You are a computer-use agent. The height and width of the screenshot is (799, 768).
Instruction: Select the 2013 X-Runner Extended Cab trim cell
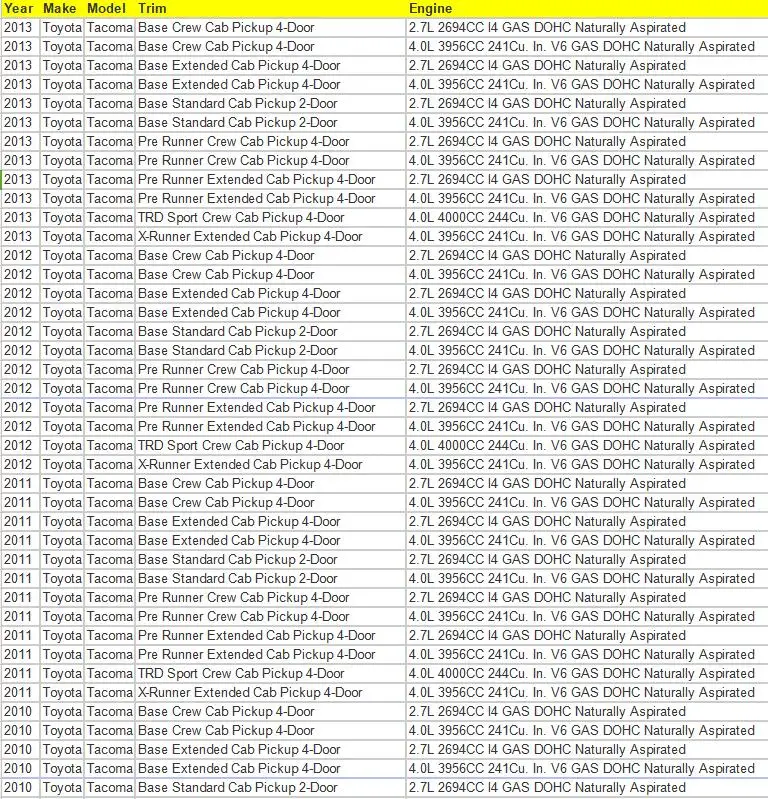coord(270,236)
